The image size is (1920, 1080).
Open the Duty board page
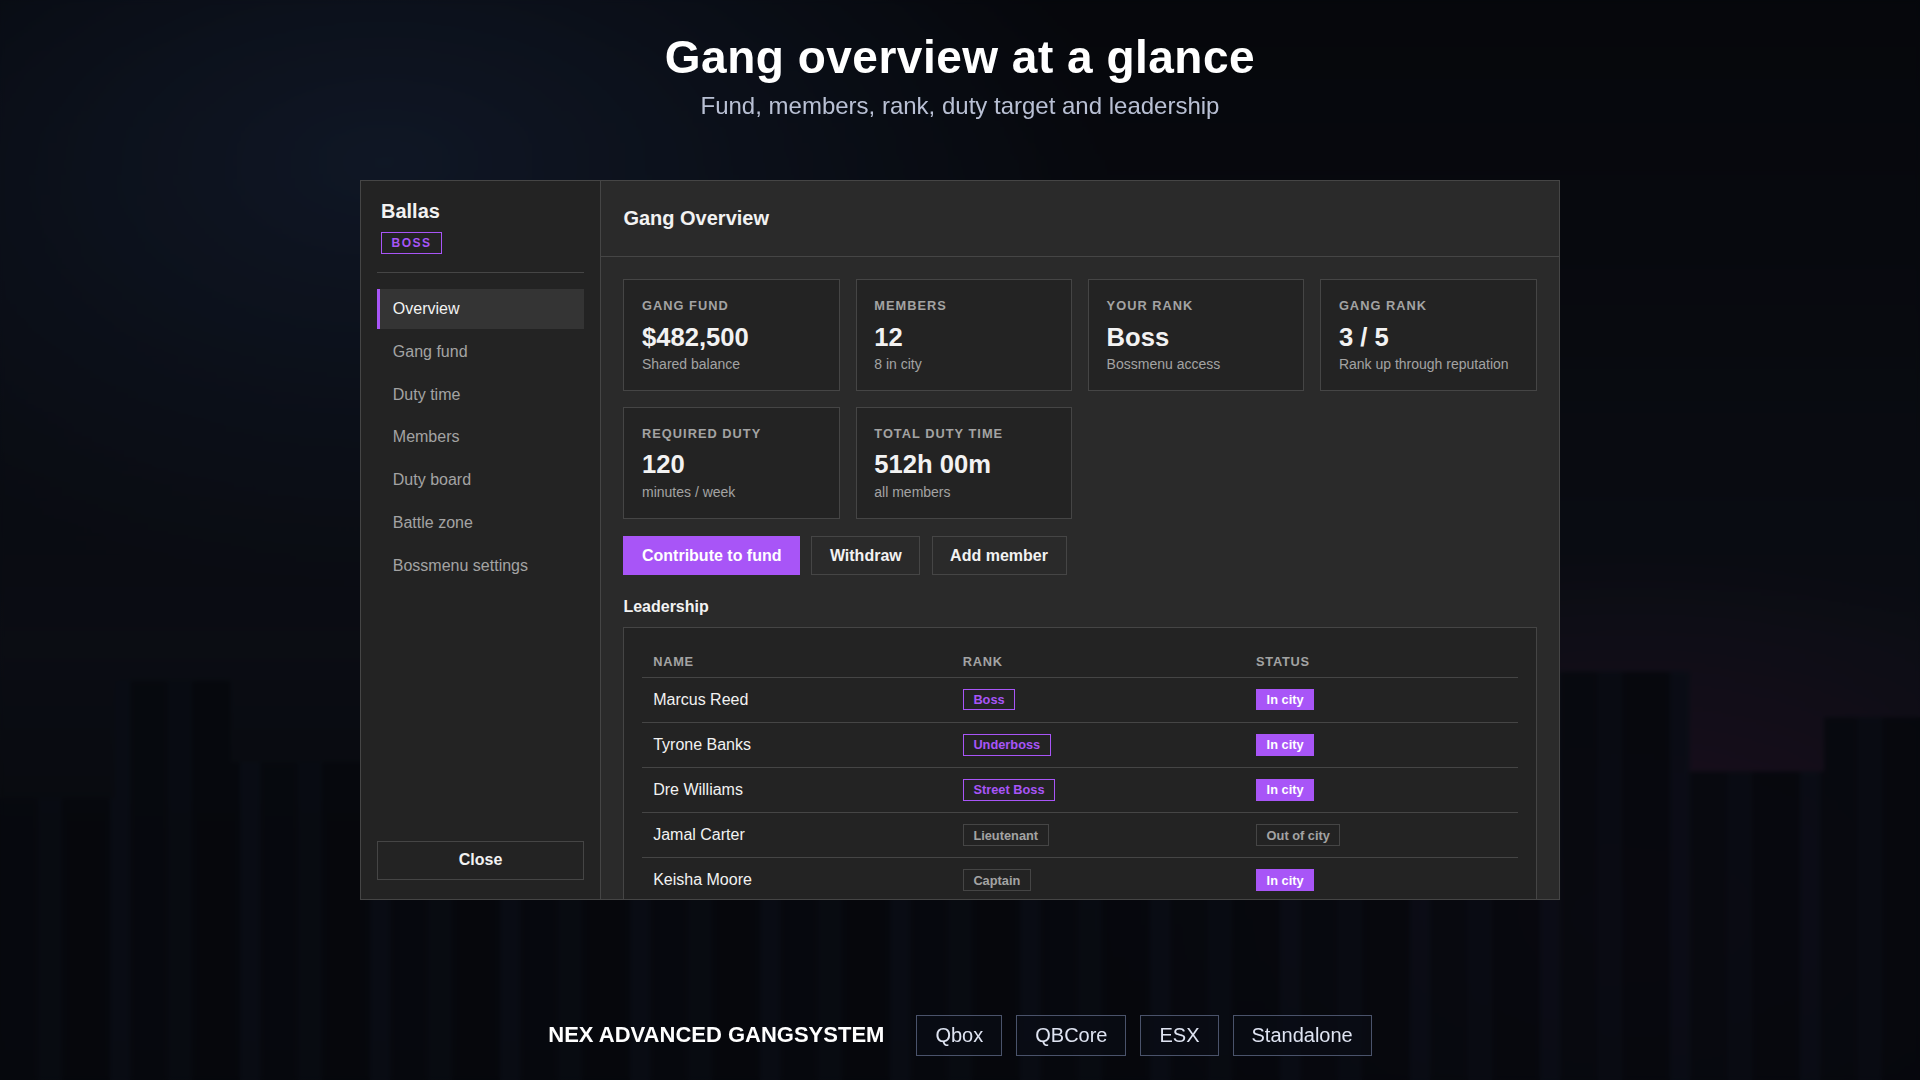[x=480, y=480]
